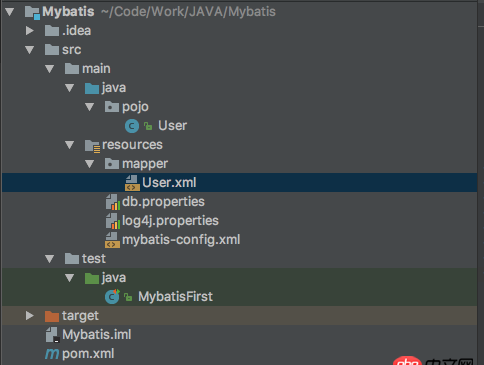Expand the target folder arrow

(30, 315)
